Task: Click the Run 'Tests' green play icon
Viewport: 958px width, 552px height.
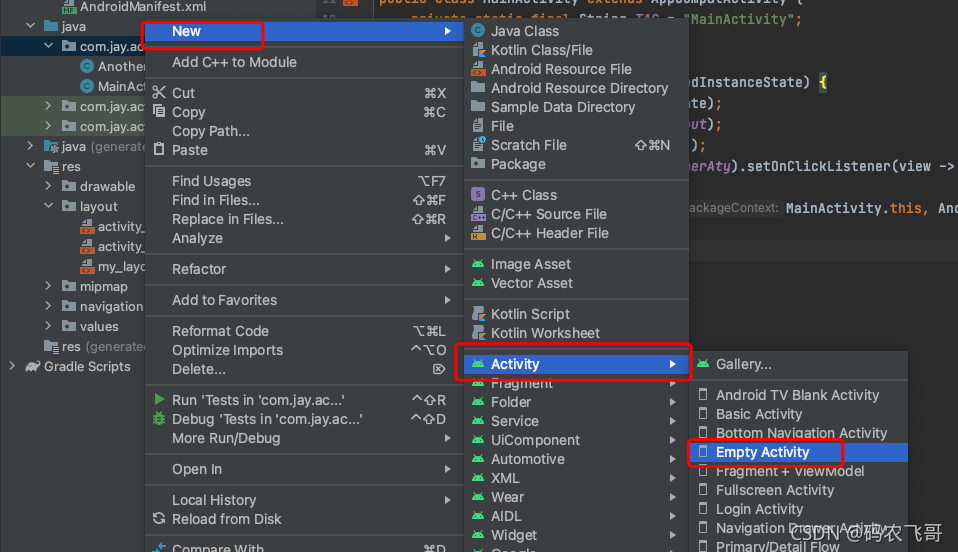Action: click(x=159, y=400)
